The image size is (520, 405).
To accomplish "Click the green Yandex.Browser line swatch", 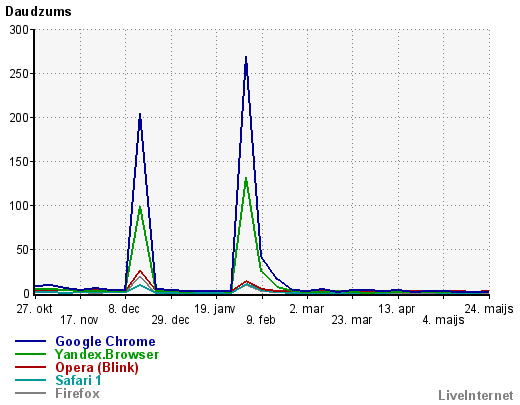I will click(30, 354).
